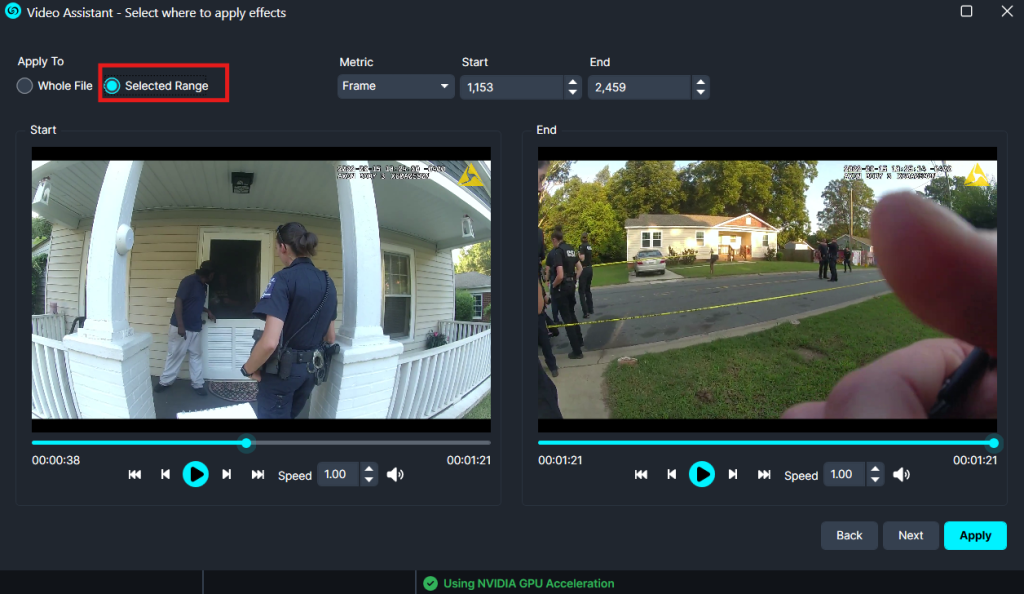Skip to end in Start player
Image resolution: width=1024 pixels, height=594 pixels.
tap(258, 475)
